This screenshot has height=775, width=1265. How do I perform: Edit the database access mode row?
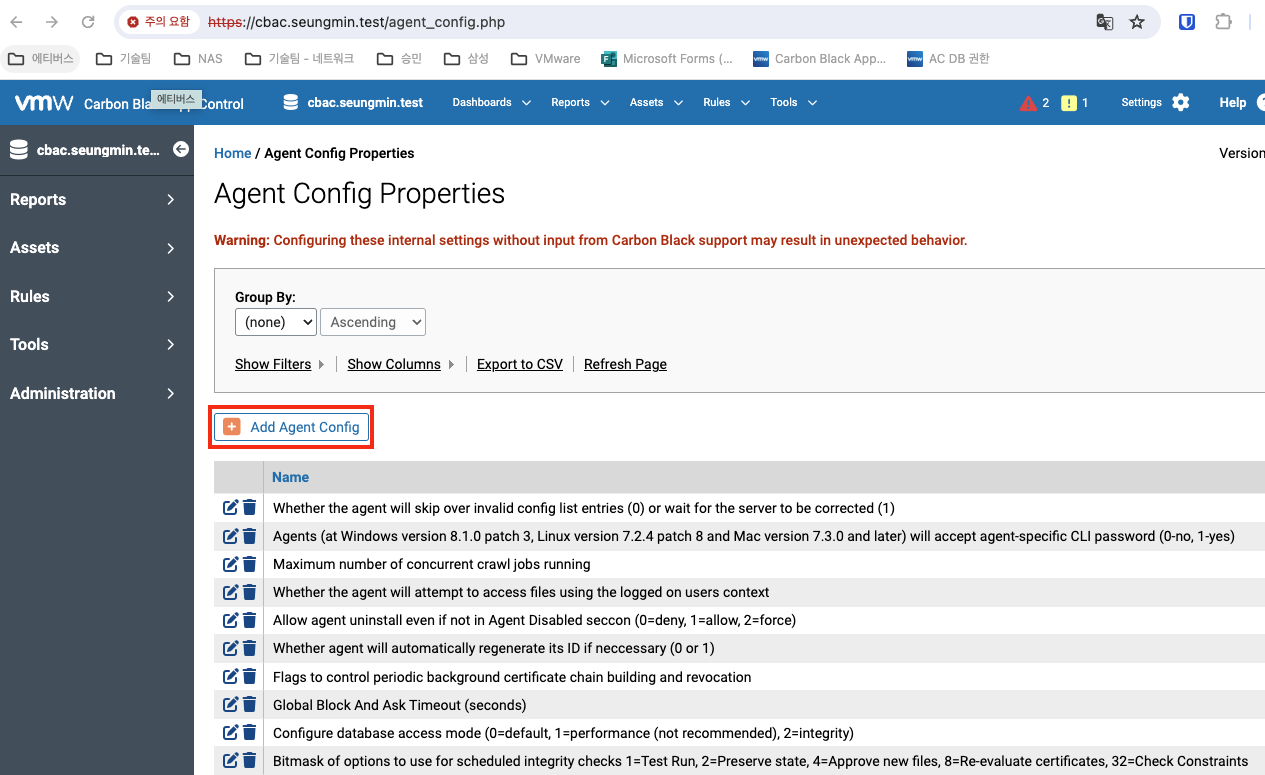pyautogui.click(x=230, y=733)
